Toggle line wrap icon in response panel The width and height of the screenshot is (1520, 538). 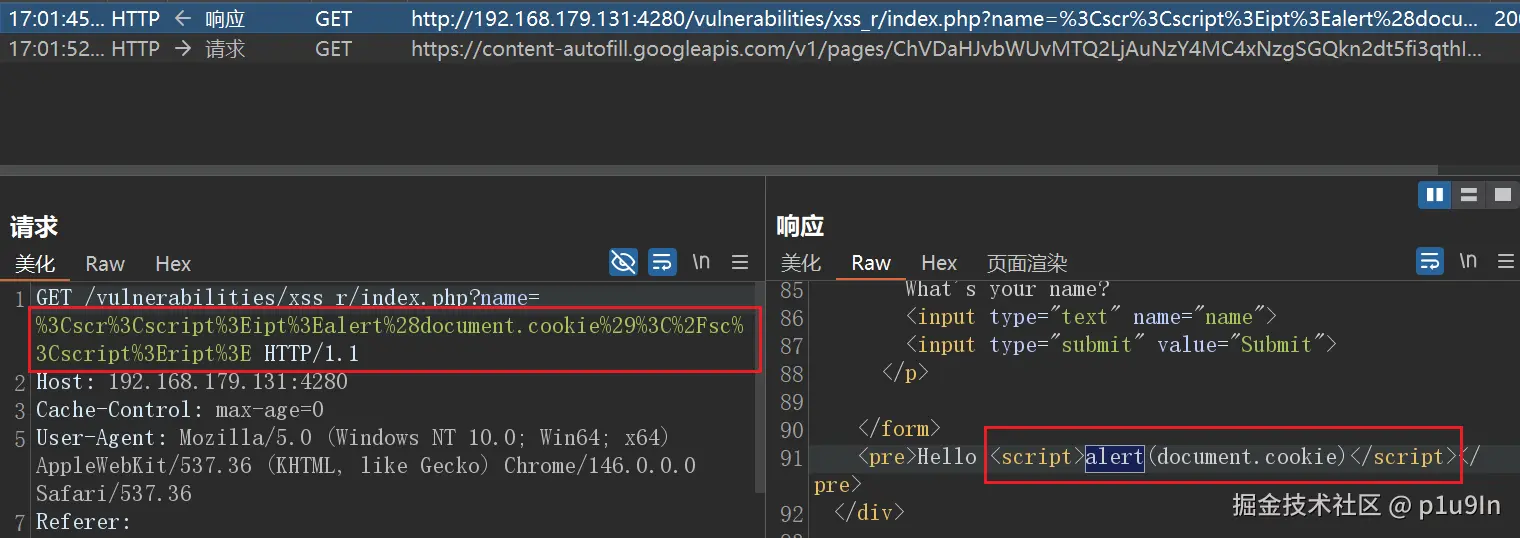(x=1430, y=262)
